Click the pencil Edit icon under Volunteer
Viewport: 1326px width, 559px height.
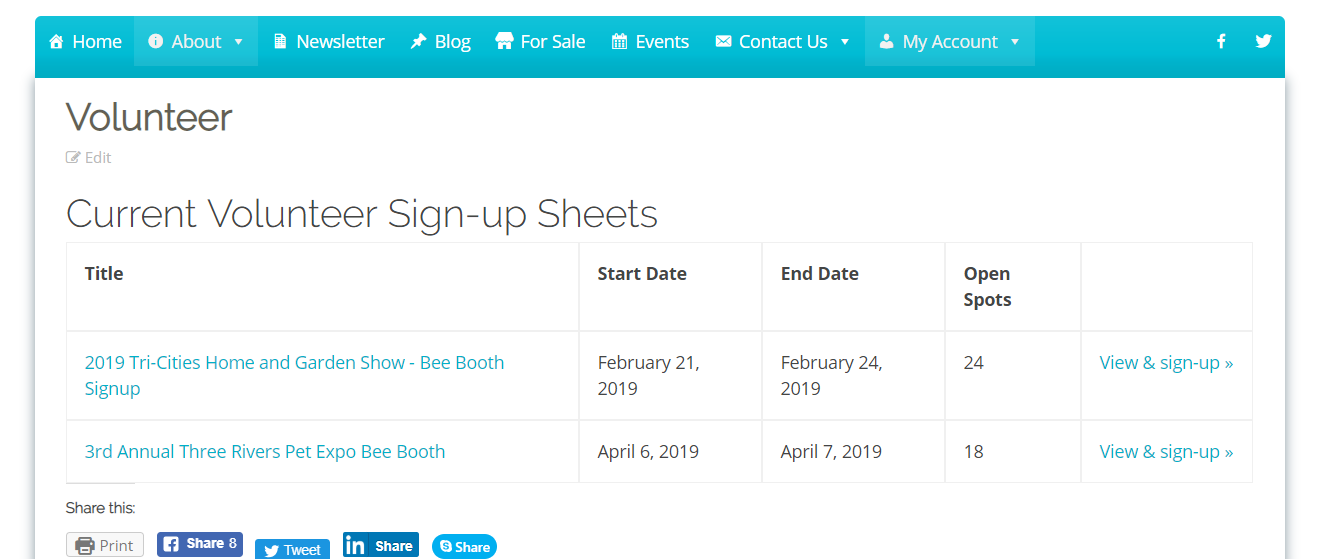point(73,157)
